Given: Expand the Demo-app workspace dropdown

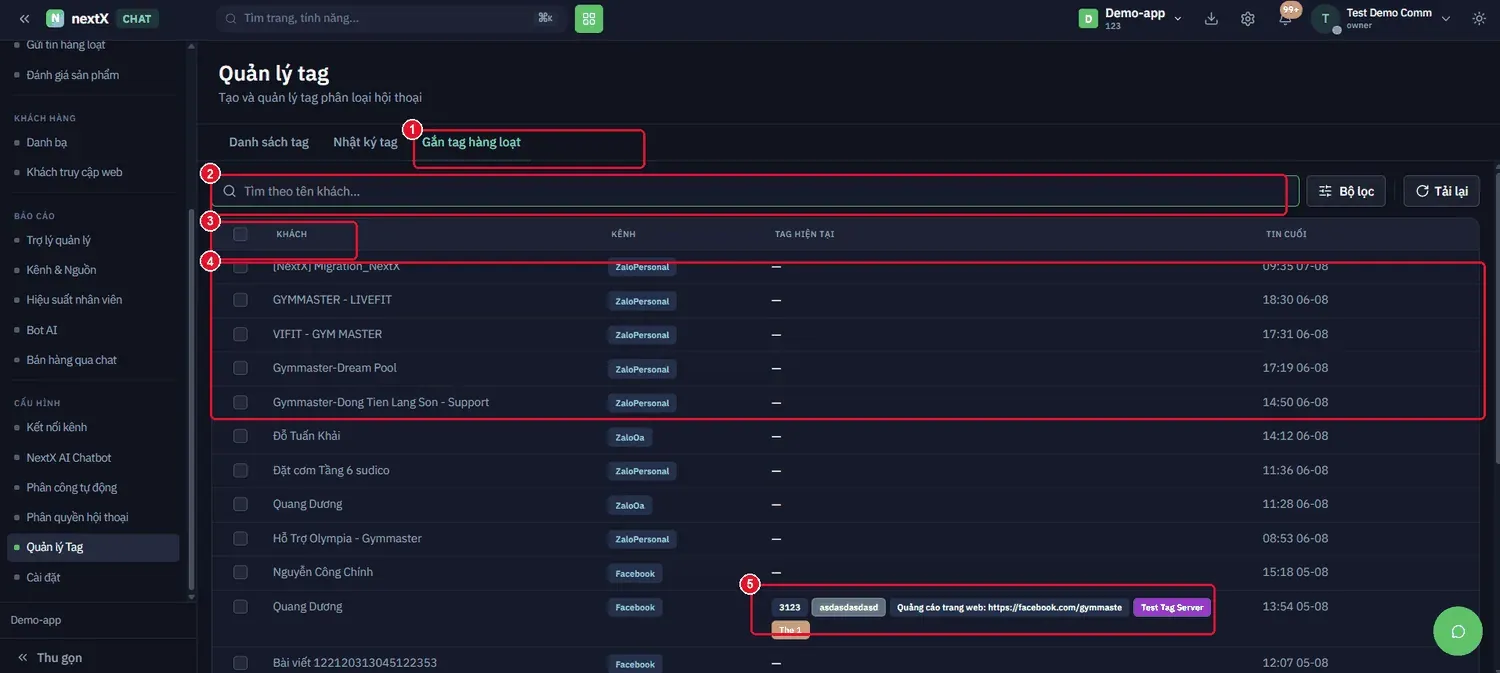Looking at the screenshot, I should click(1131, 19).
